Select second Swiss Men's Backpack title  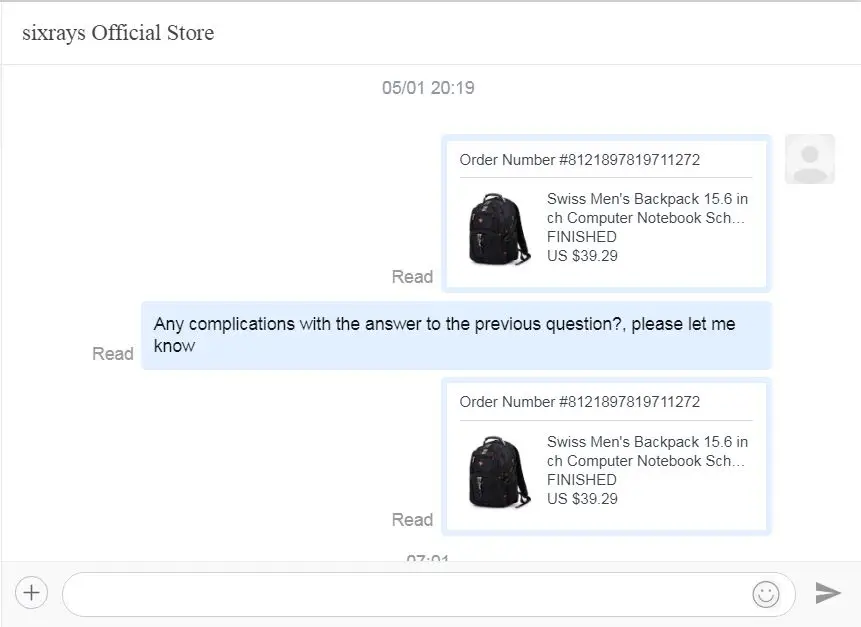coord(647,451)
